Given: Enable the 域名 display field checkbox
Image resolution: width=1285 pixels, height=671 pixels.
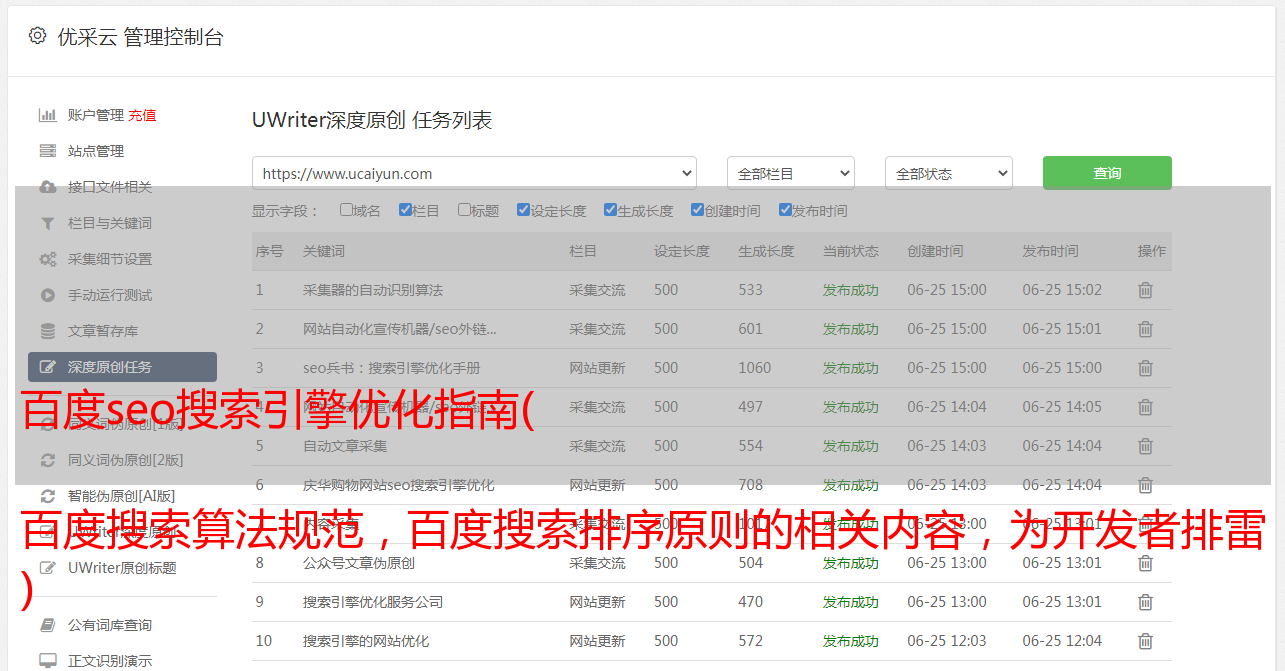Looking at the screenshot, I should [346, 210].
